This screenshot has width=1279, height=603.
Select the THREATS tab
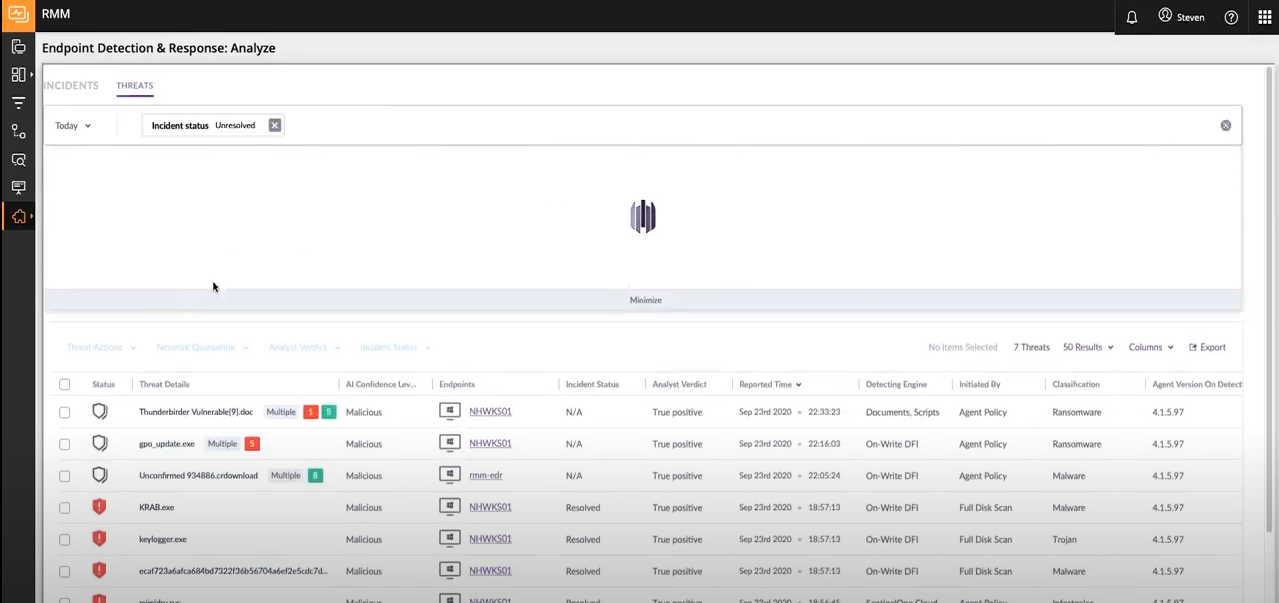point(134,85)
